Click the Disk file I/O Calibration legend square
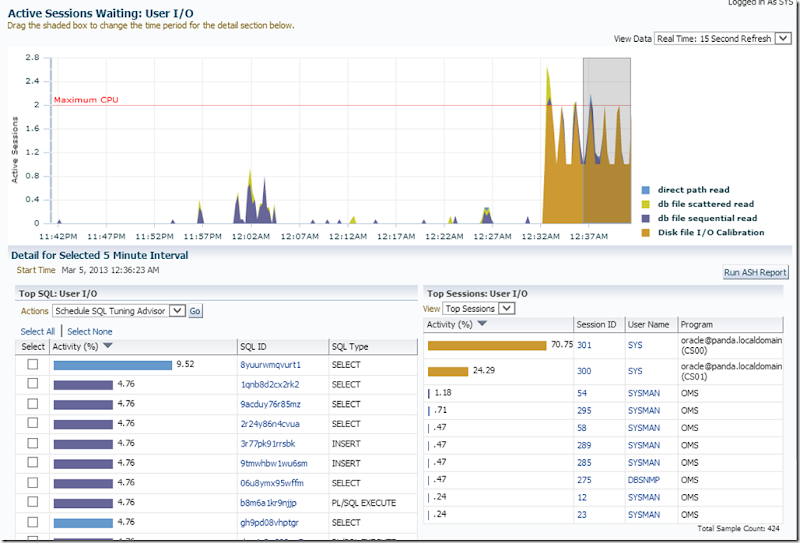 click(x=646, y=232)
